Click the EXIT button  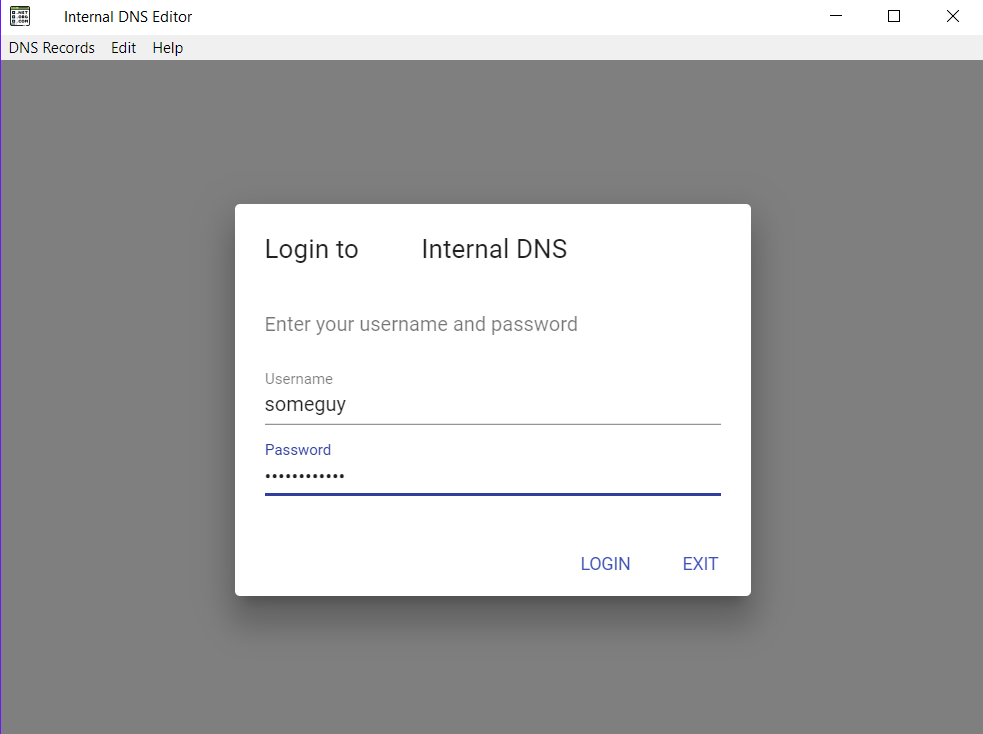(700, 564)
